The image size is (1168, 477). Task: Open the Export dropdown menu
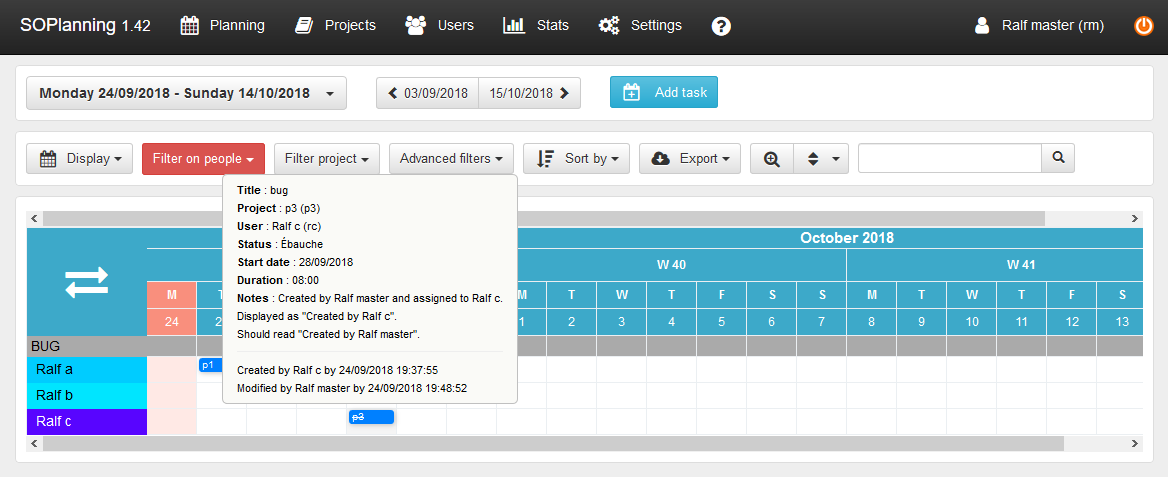click(689, 158)
